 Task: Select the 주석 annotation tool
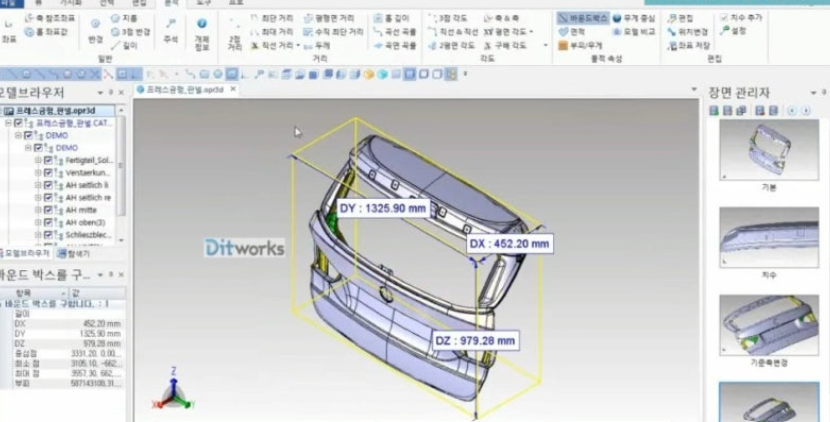[x=170, y=31]
